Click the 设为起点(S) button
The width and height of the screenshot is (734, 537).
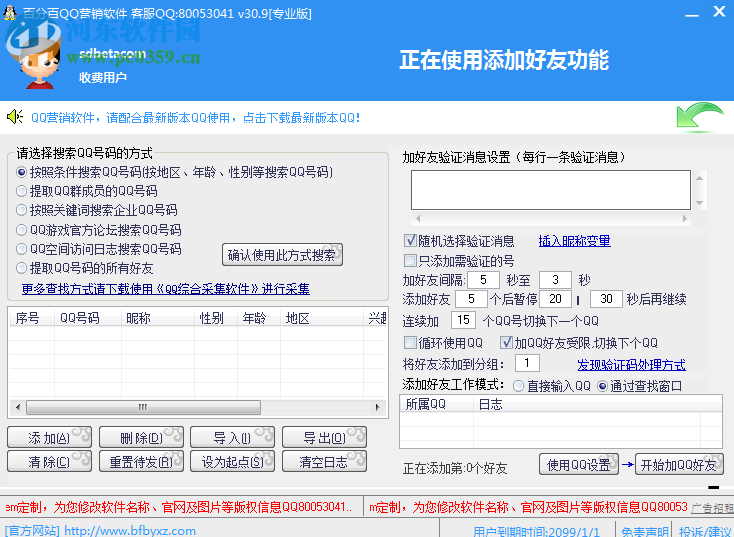click(x=232, y=462)
